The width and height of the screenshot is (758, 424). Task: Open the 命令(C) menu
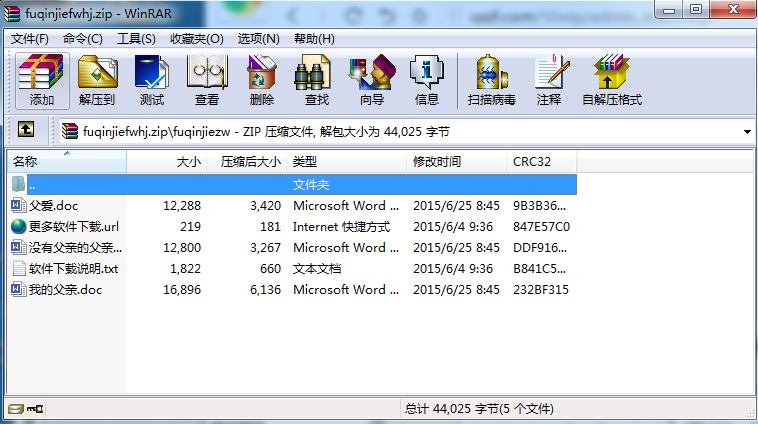tap(83, 39)
